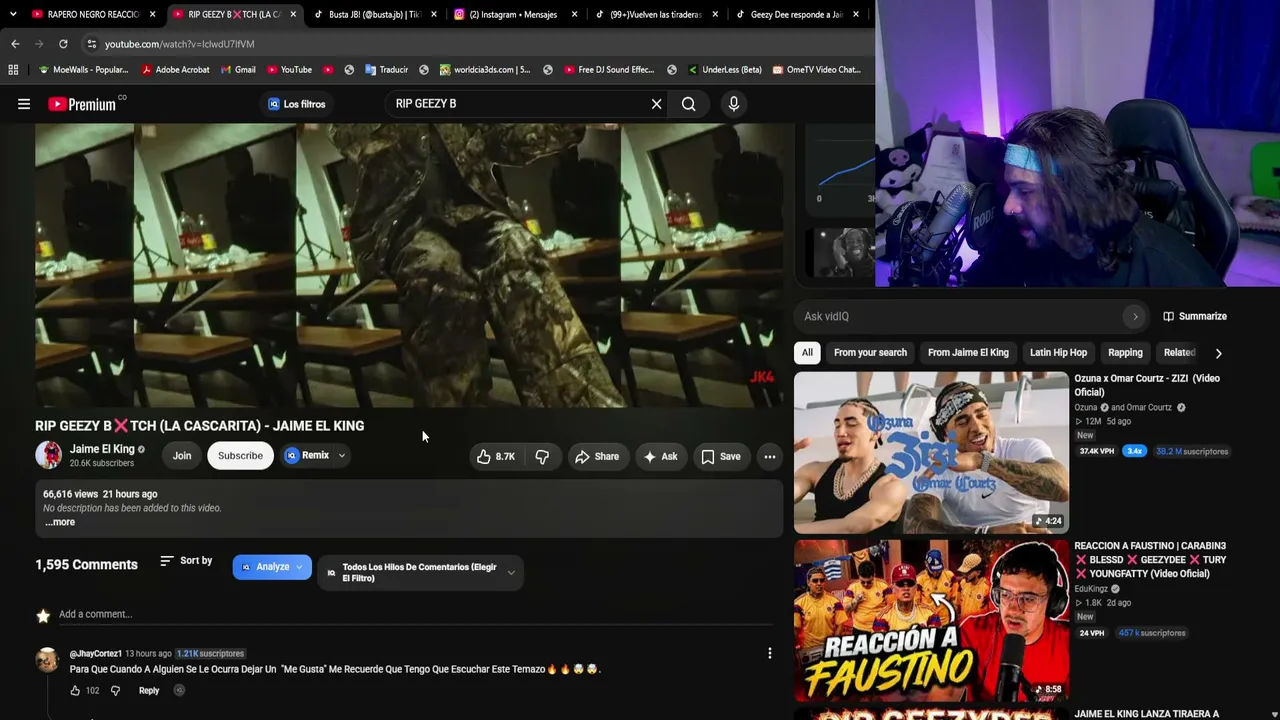Focus the Ask vidIQ input field

tap(962, 316)
